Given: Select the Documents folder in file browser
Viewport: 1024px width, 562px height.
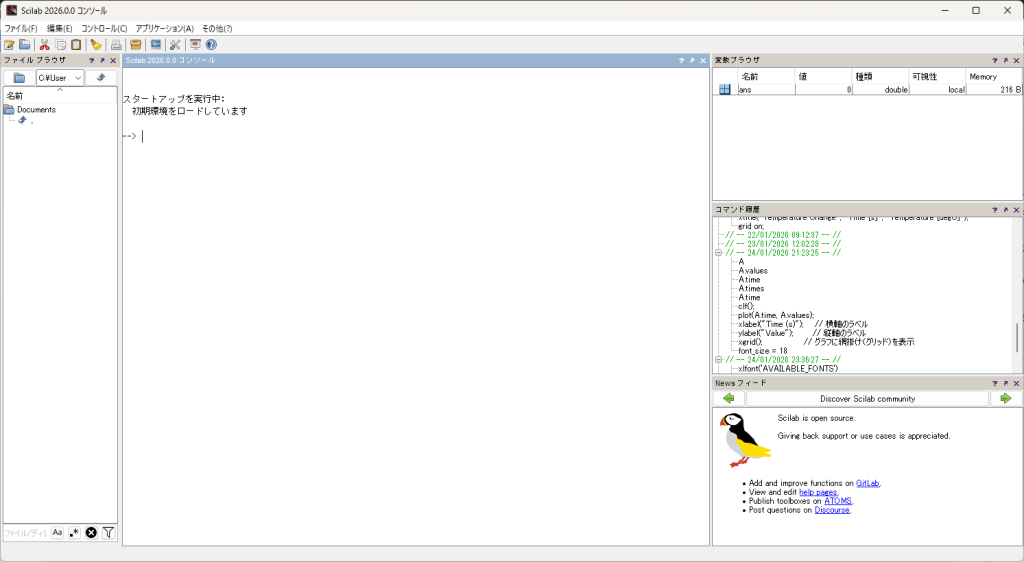Looking at the screenshot, I should point(35,110).
